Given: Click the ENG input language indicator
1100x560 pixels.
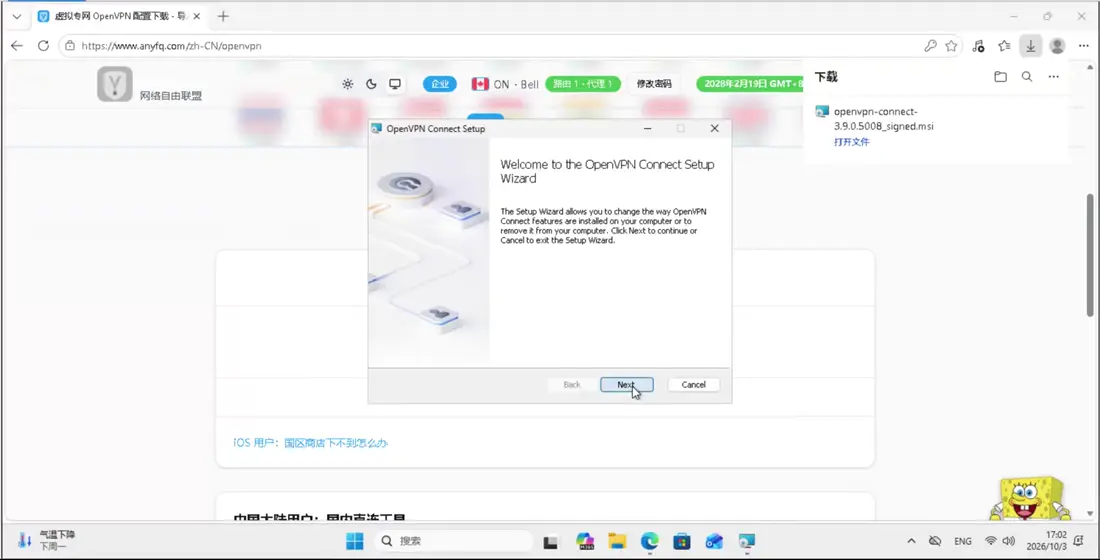Looking at the screenshot, I should 962,541.
